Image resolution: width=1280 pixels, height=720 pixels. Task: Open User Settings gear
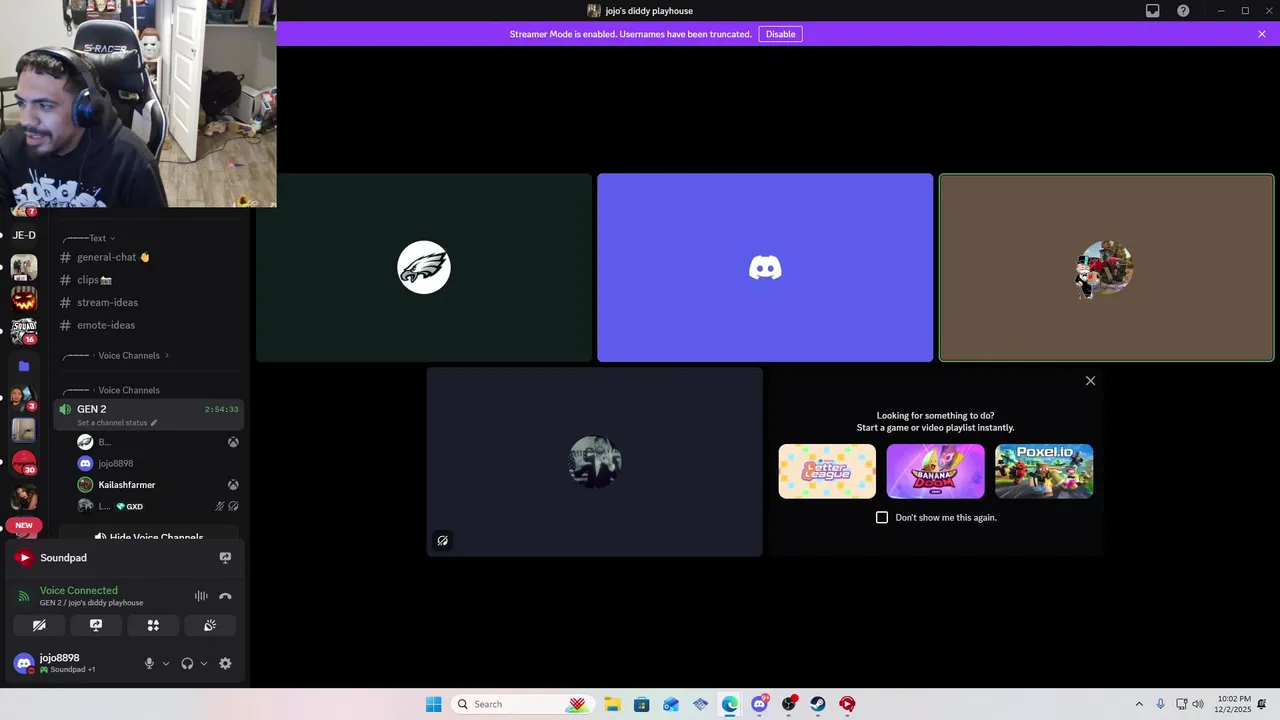coord(225,663)
